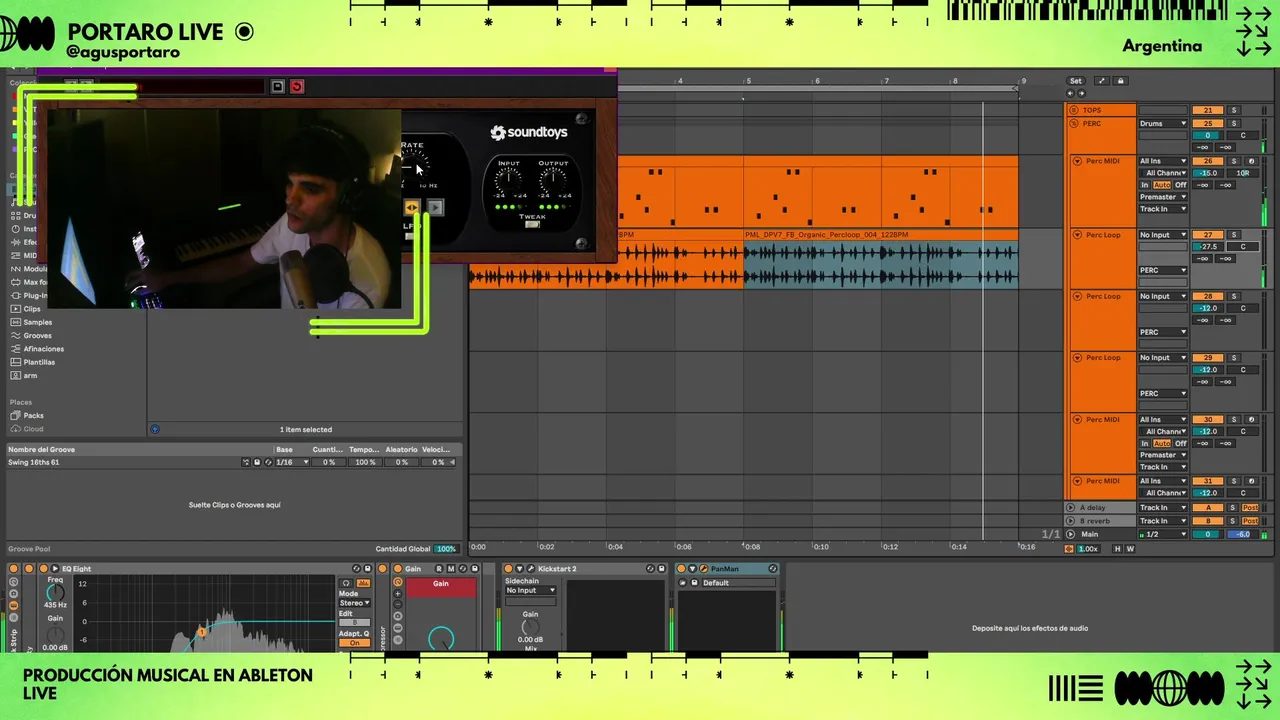Click the M button on Gain device
Viewport: 1280px width, 720px height.
click(x=451, y=569)
